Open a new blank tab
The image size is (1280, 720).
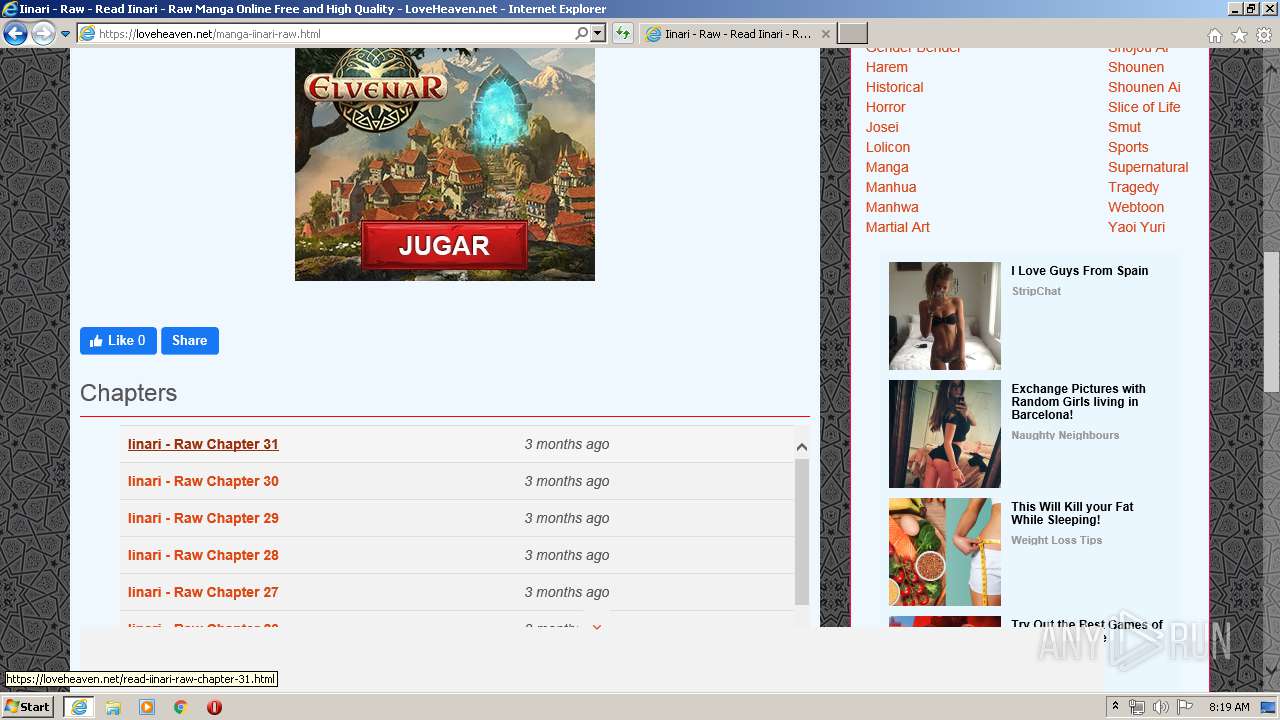(x=852, y=34)
